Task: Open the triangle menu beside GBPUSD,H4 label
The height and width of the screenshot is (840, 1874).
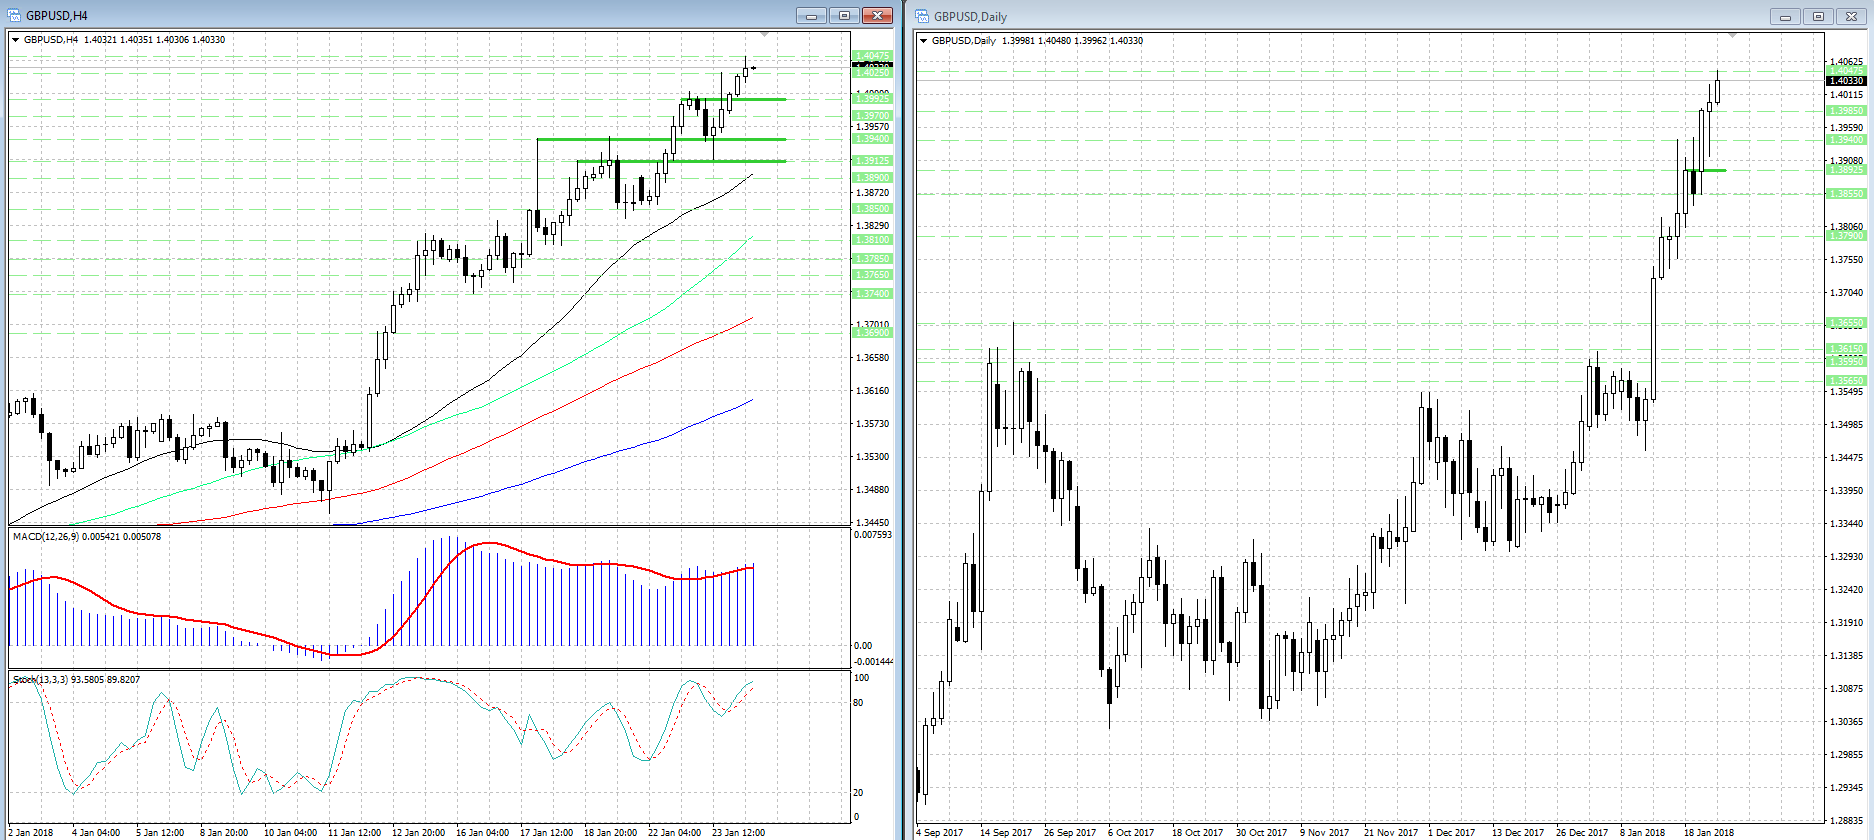Action: point(15,40)
